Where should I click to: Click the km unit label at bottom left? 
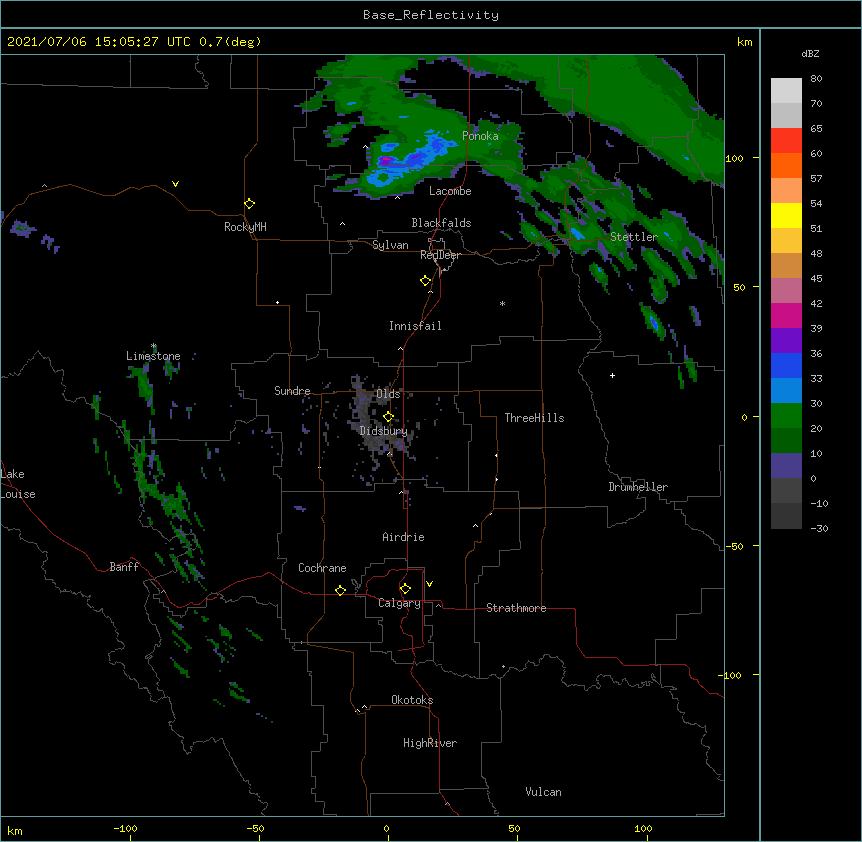pyautogui.click(x=15, y=830)
